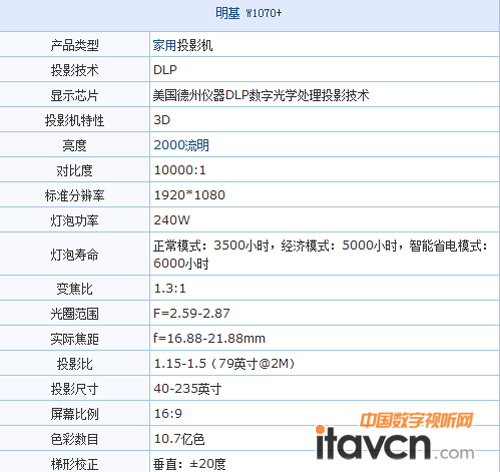Select the 3D feature value
The width and height of the screenshot is (500, 472).
[x=162, y=120]
